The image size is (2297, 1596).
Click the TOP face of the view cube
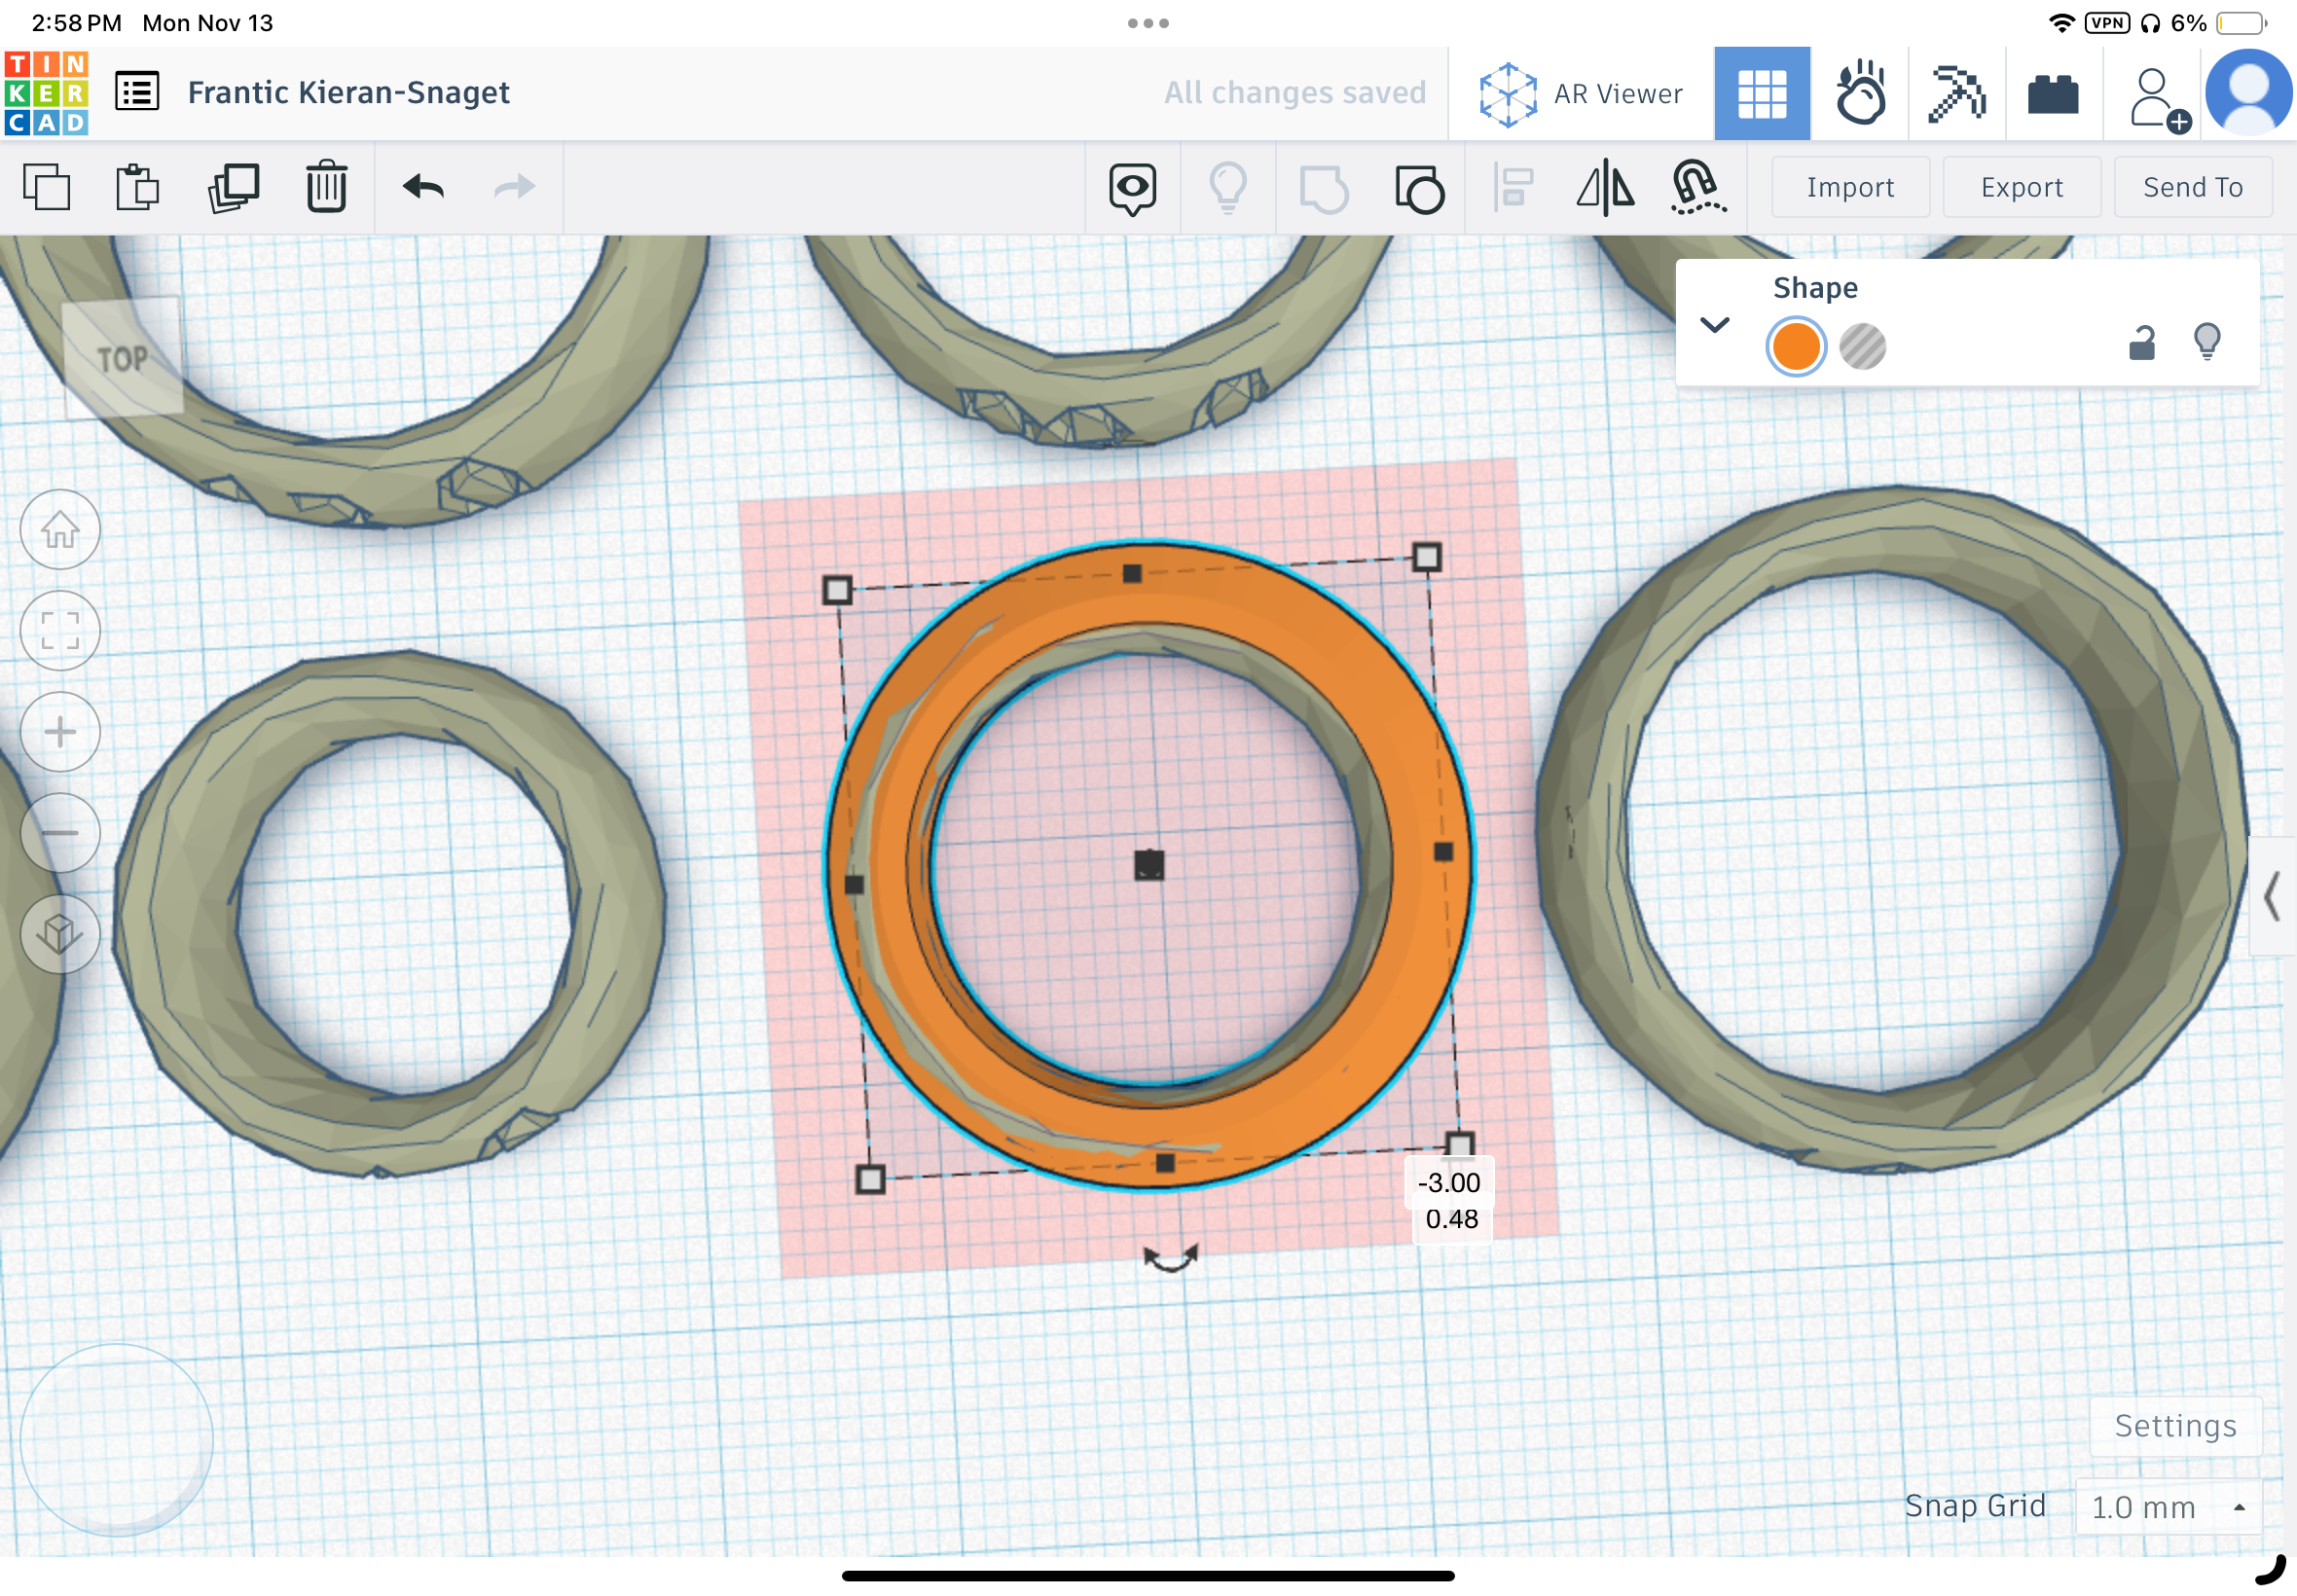[x=122, y=360]
